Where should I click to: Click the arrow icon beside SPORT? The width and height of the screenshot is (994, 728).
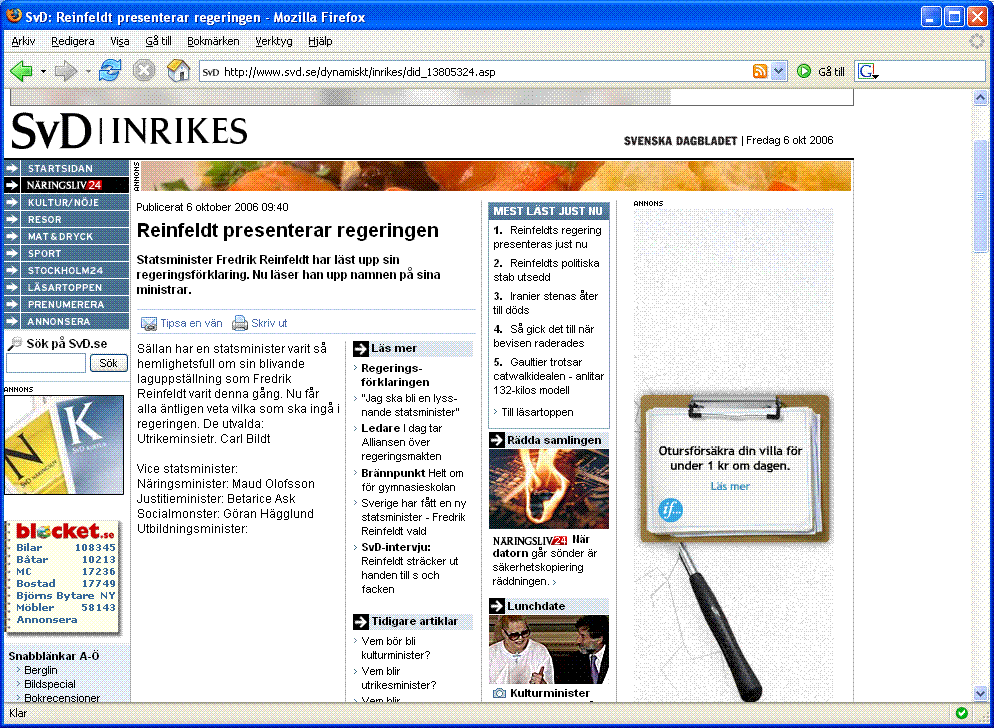12,253
